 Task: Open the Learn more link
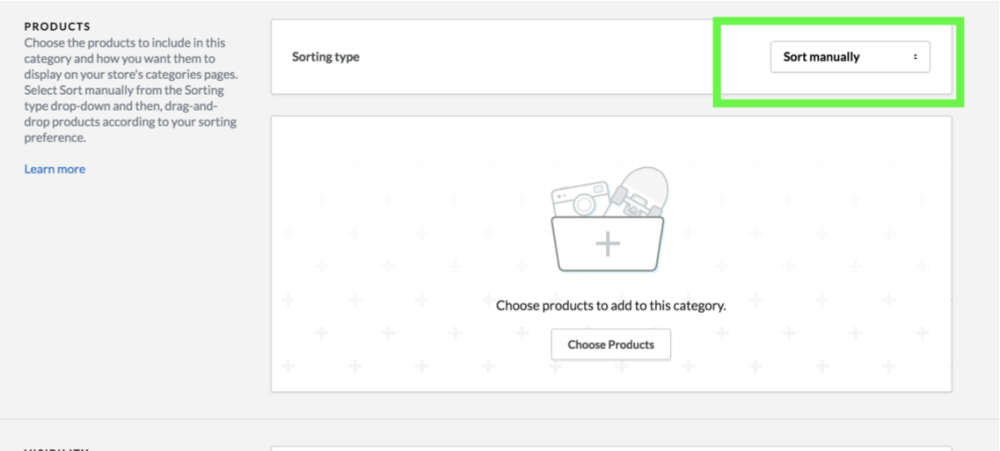click(55, 169)
